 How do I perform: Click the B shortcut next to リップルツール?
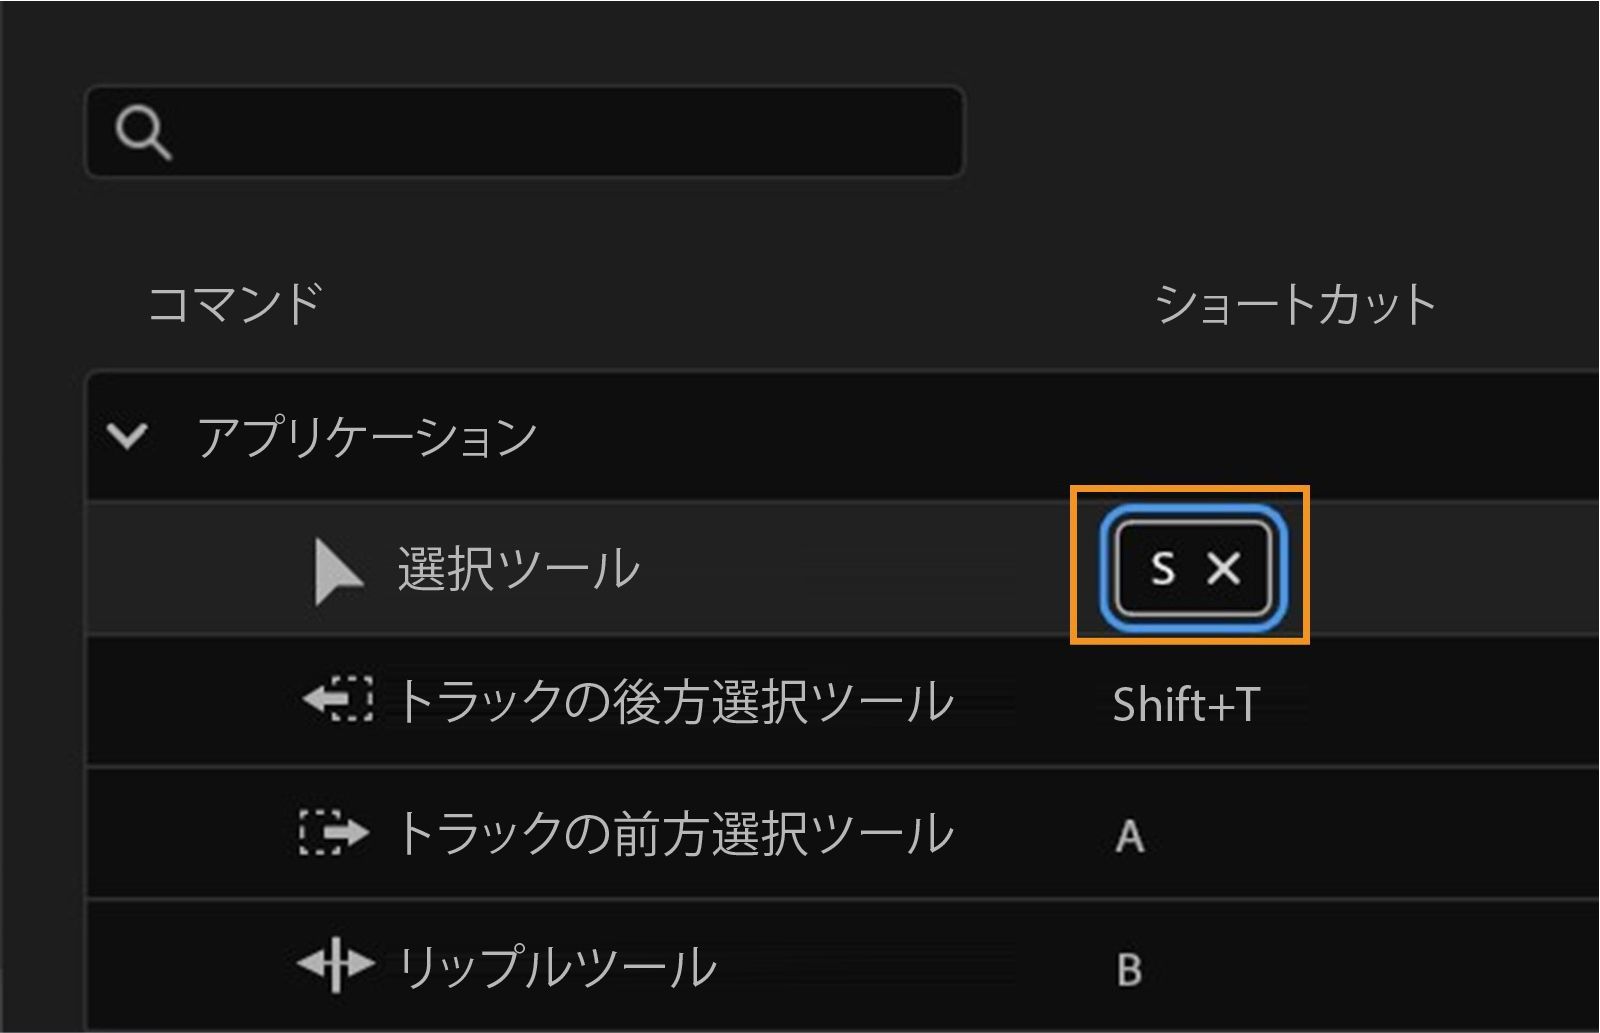(x=1128, y=968)
